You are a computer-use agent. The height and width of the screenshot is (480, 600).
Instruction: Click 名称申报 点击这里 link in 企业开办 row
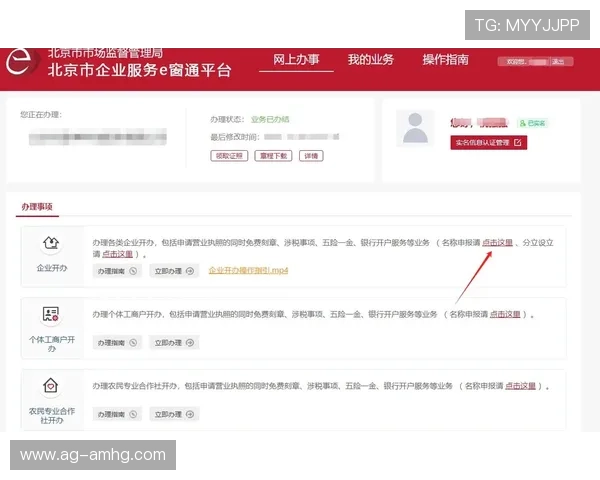(497, 242)
